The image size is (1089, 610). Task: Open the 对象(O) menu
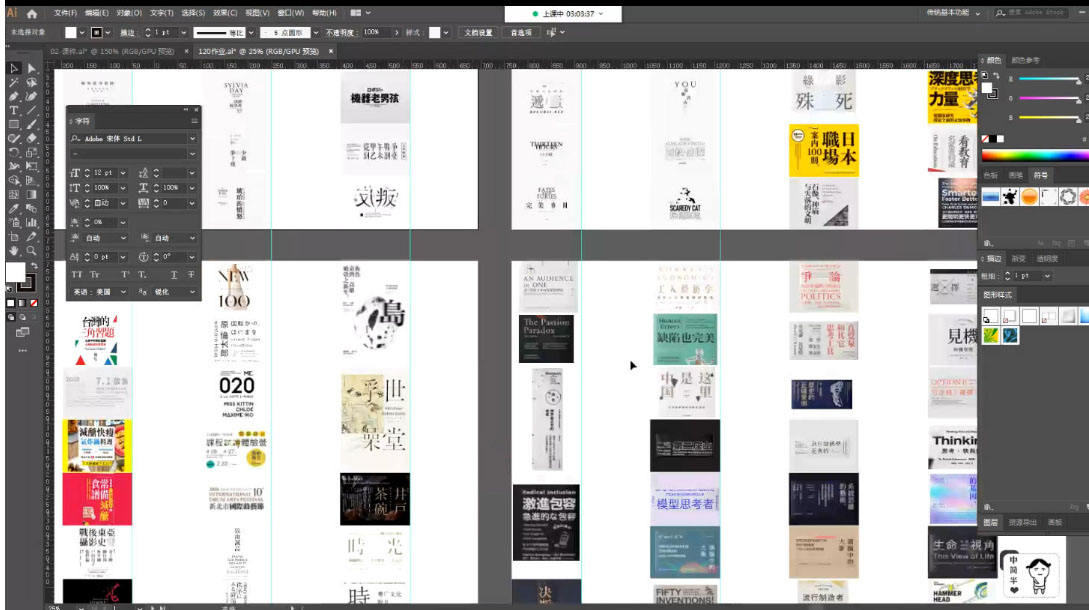click(128, 13)
